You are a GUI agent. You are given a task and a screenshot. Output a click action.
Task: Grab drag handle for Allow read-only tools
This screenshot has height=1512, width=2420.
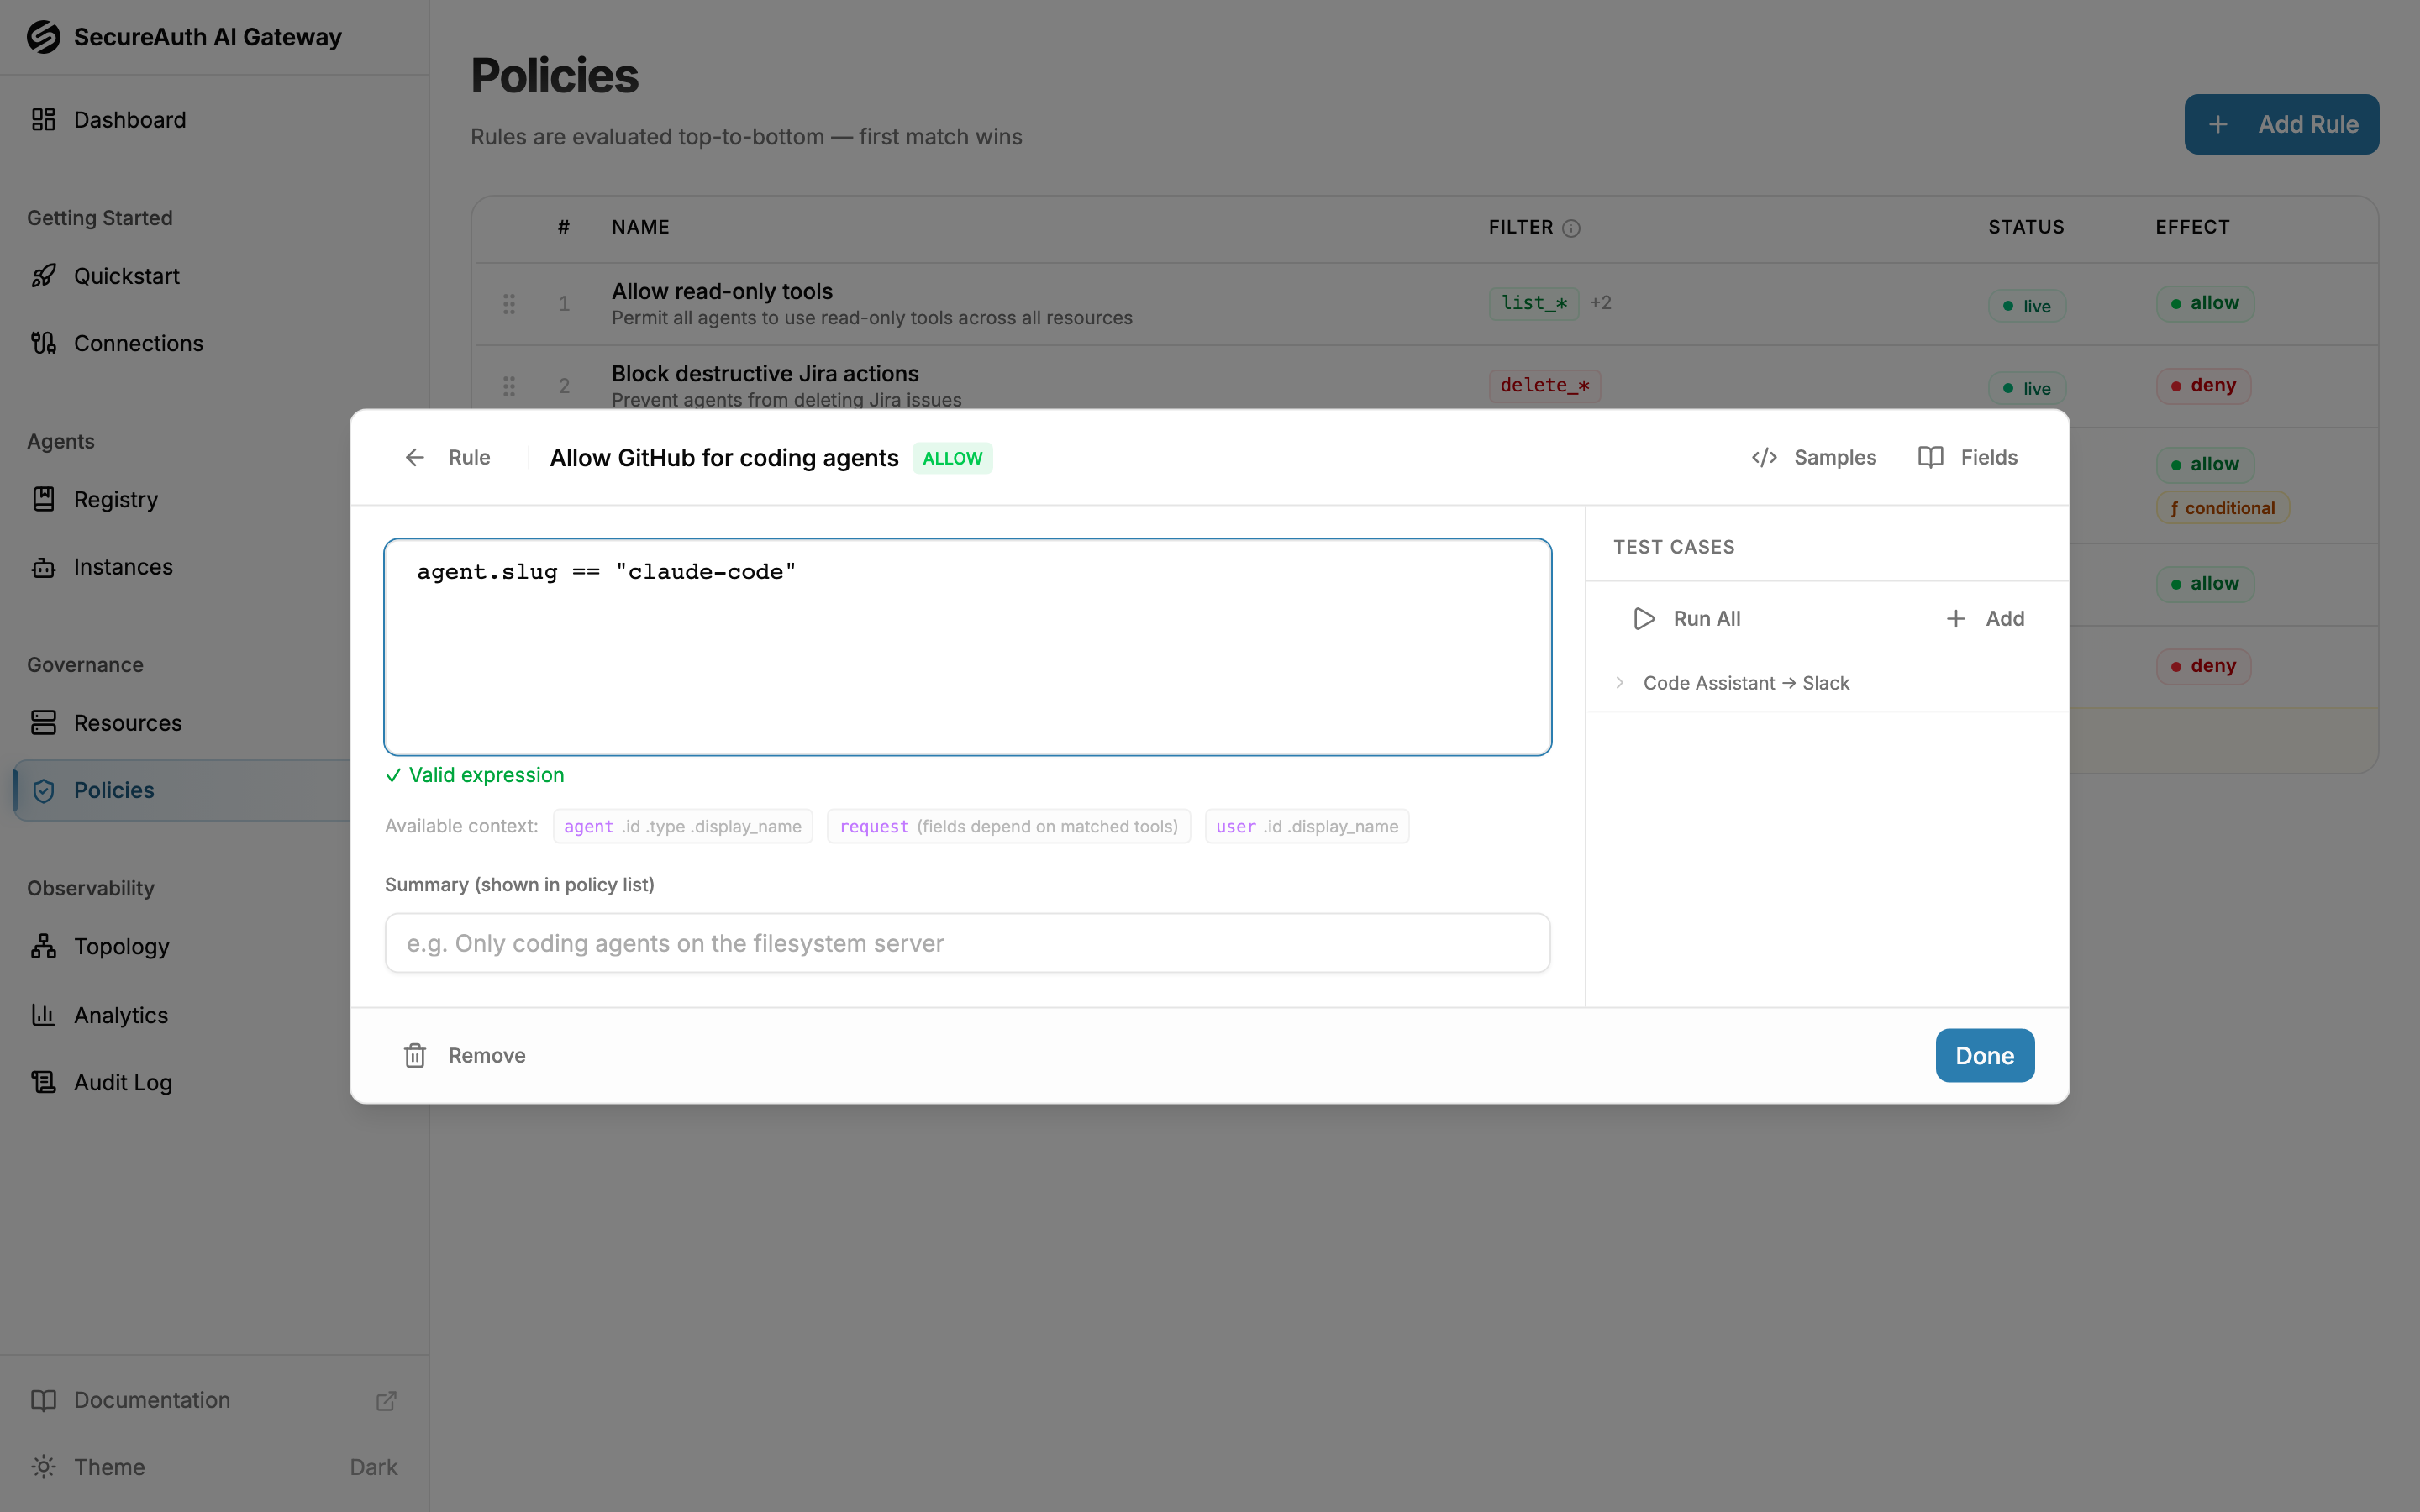509,304
